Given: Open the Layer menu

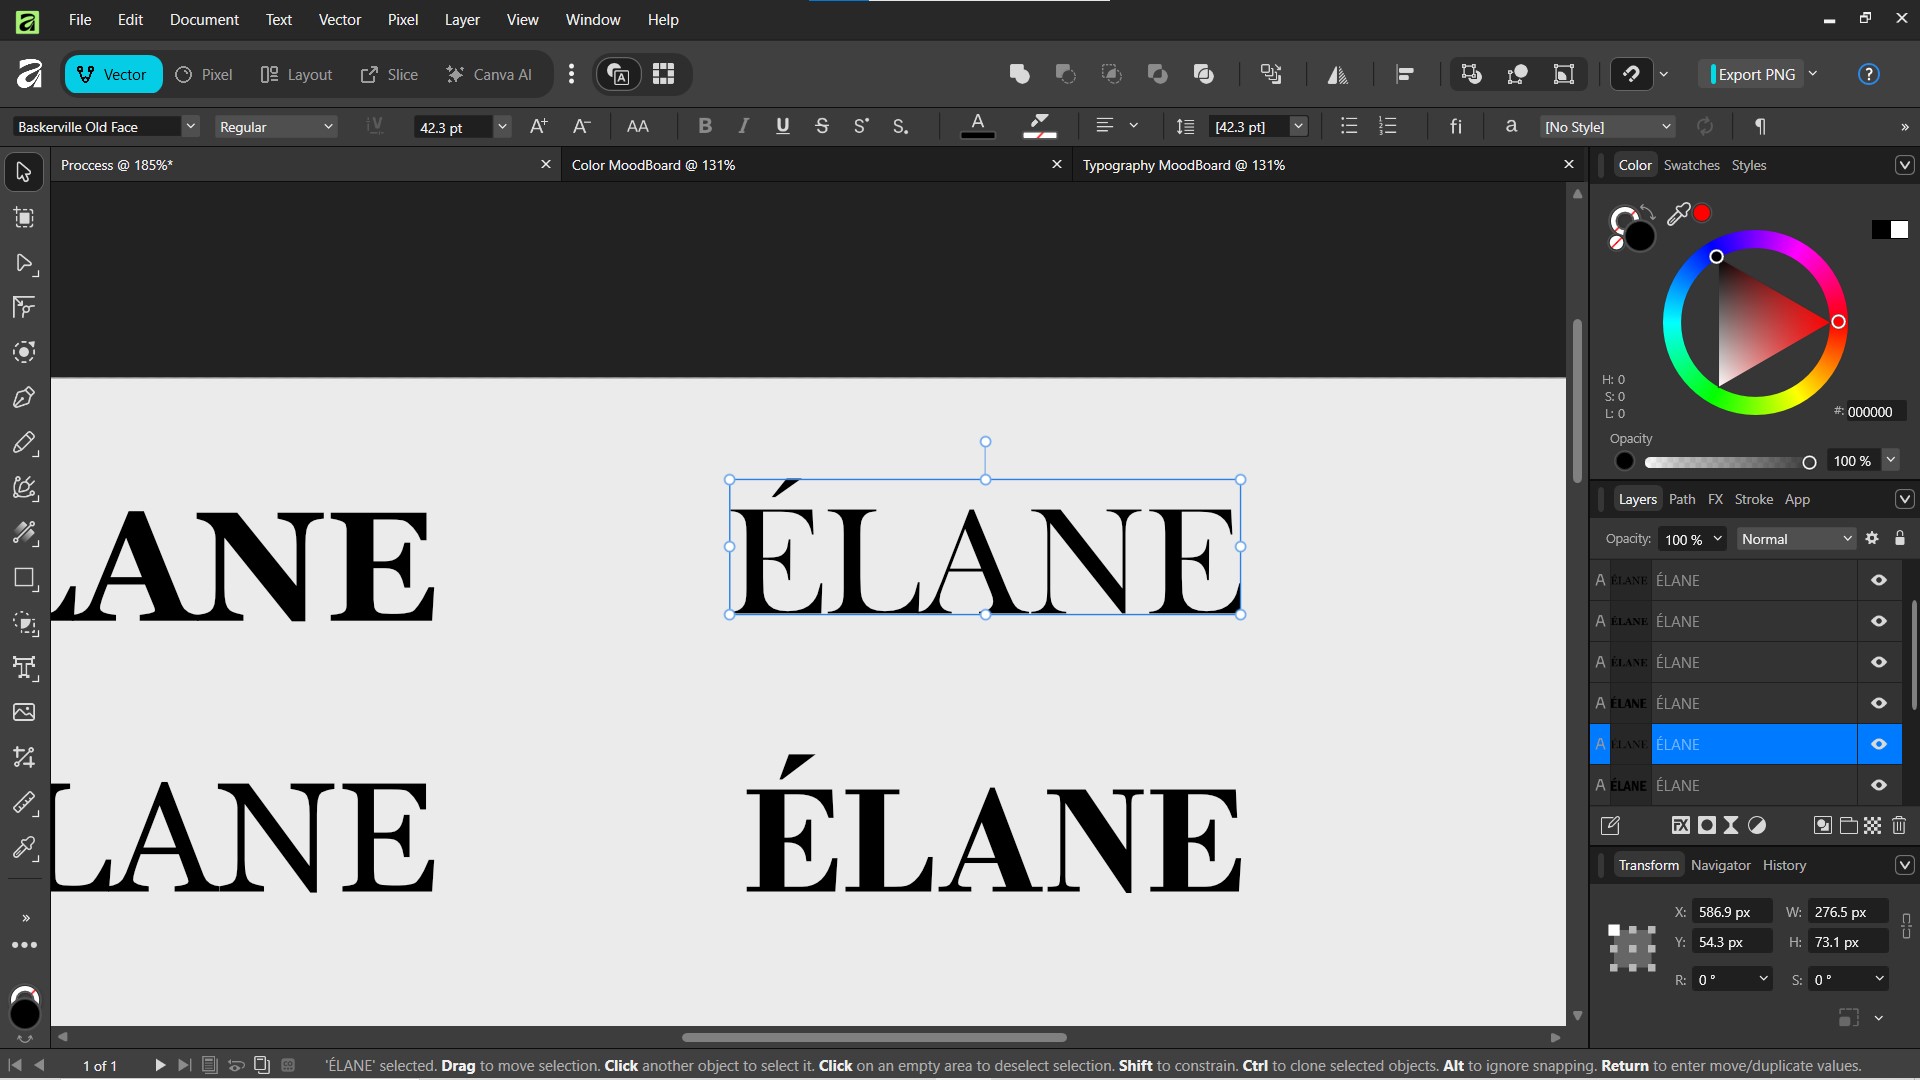Looking at the screenshot, I should (462, 19).
